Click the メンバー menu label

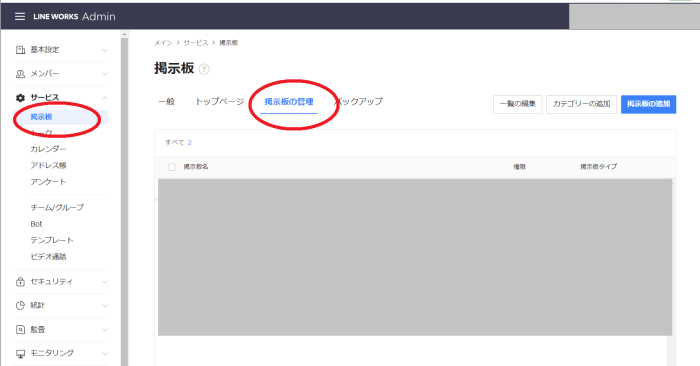click(x=45, y=74)
